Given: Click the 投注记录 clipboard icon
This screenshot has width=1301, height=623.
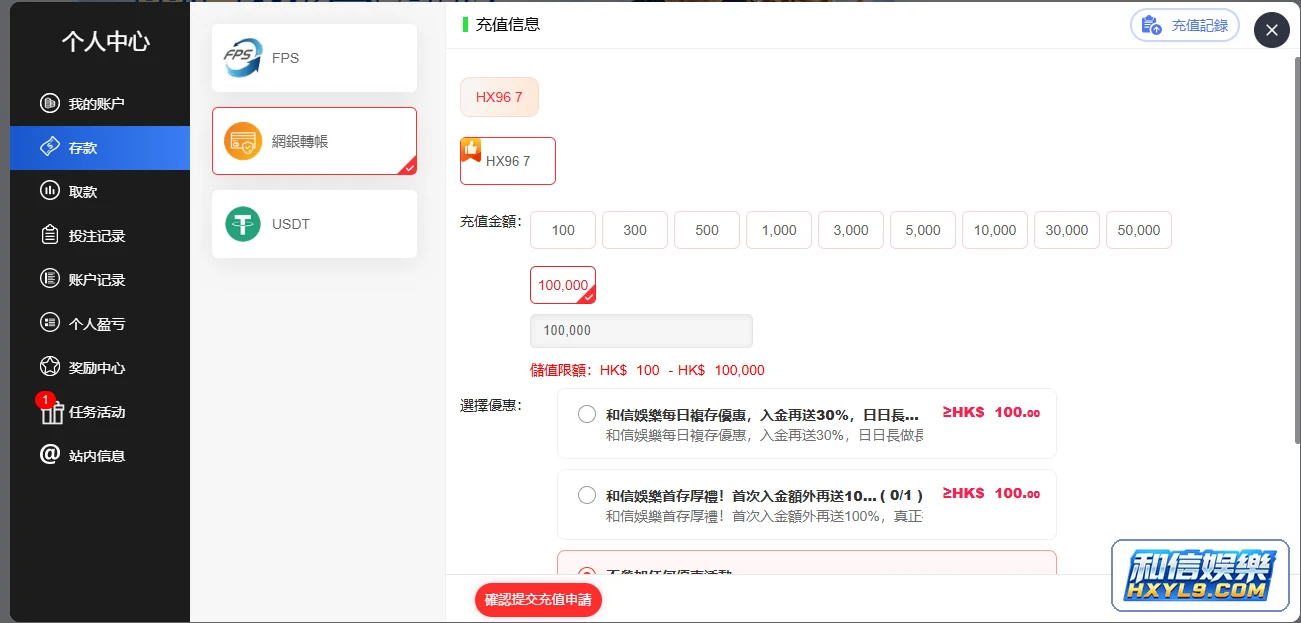Looking at the screenshot, I should pos(50,235).
